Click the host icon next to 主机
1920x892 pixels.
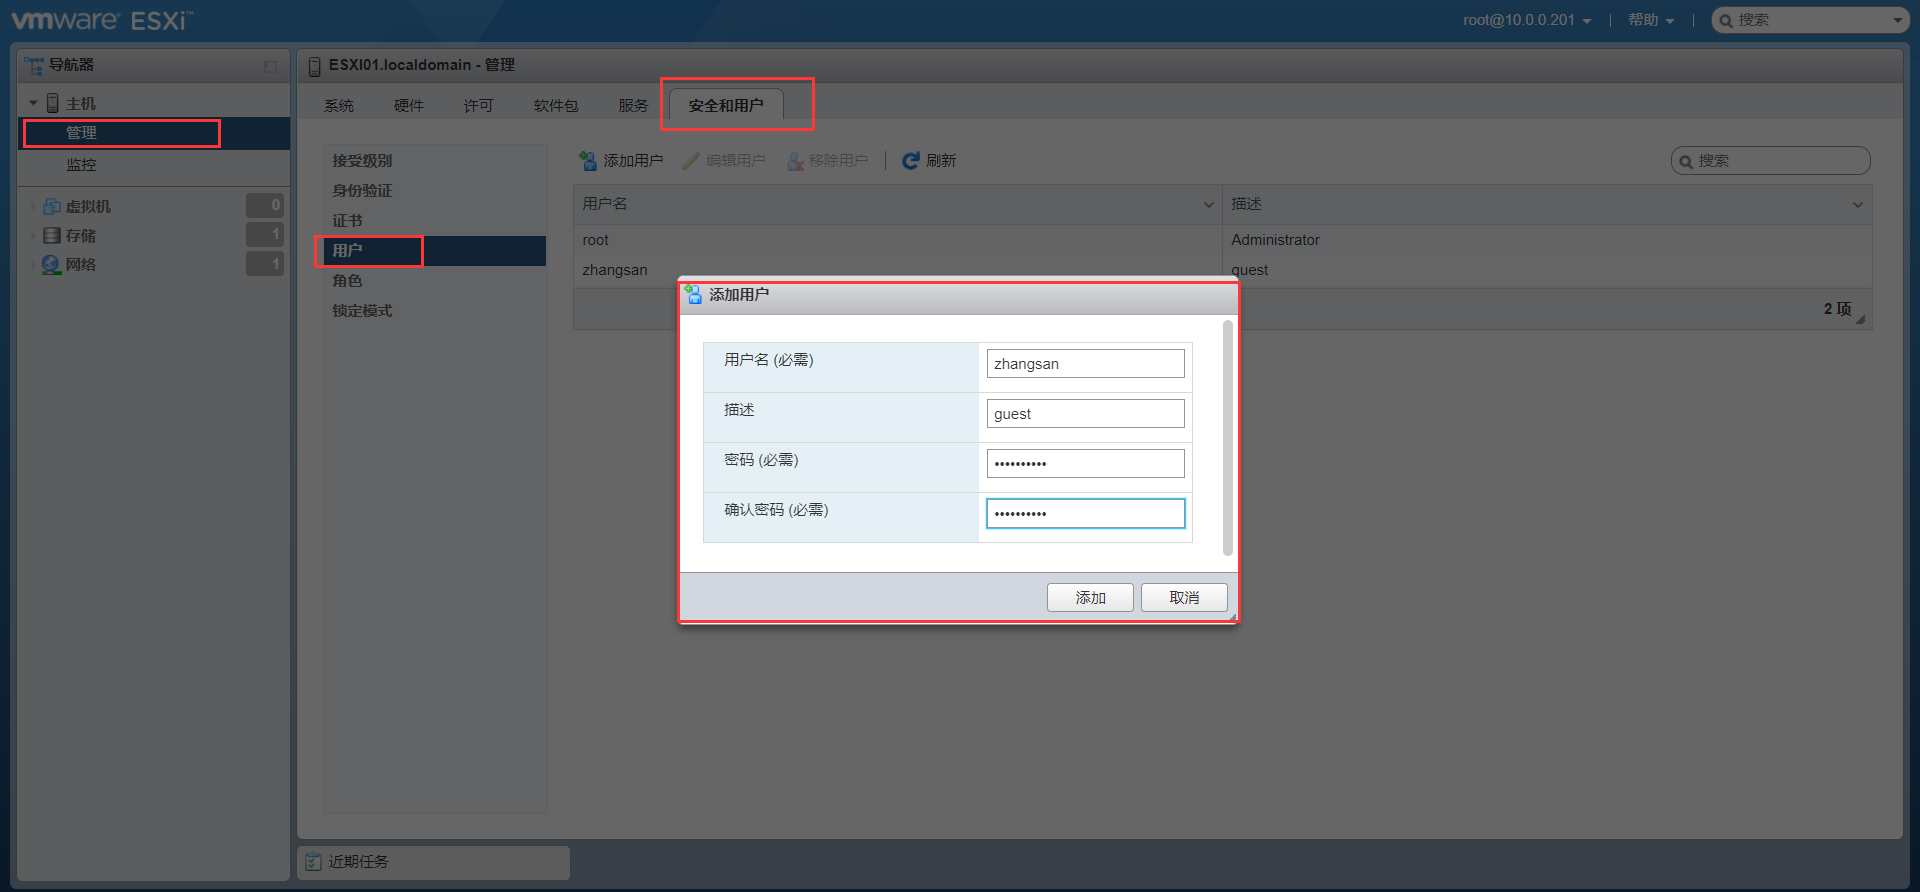(x=53, y=103)
